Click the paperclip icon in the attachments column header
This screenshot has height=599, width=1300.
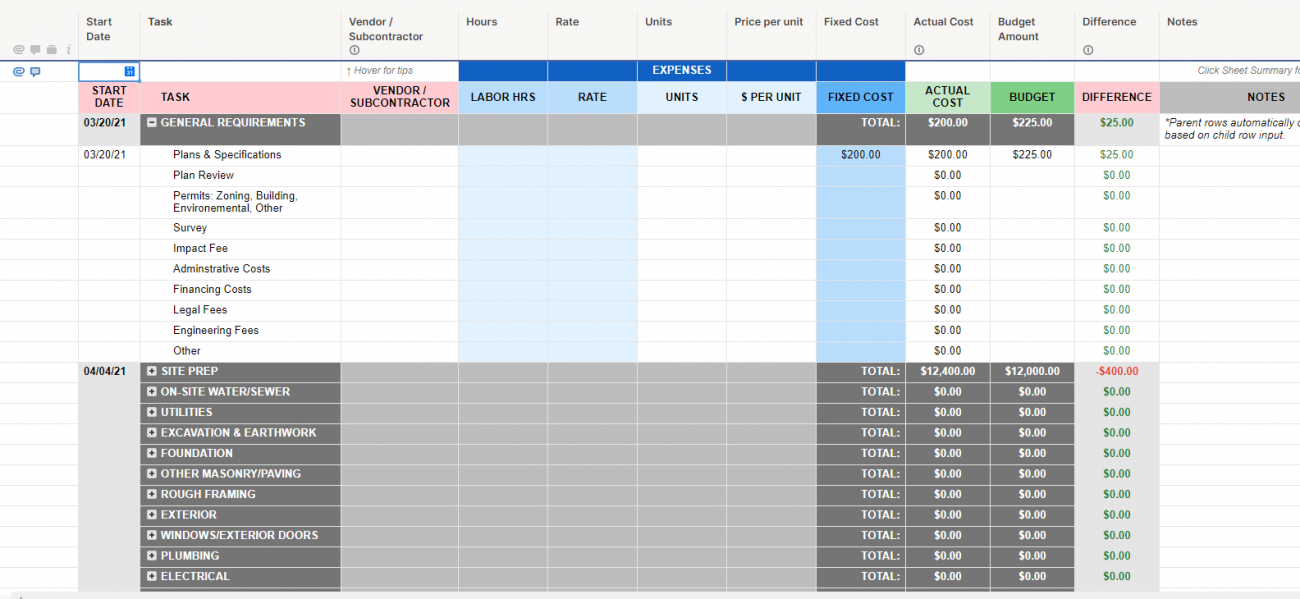coord(17,49)
